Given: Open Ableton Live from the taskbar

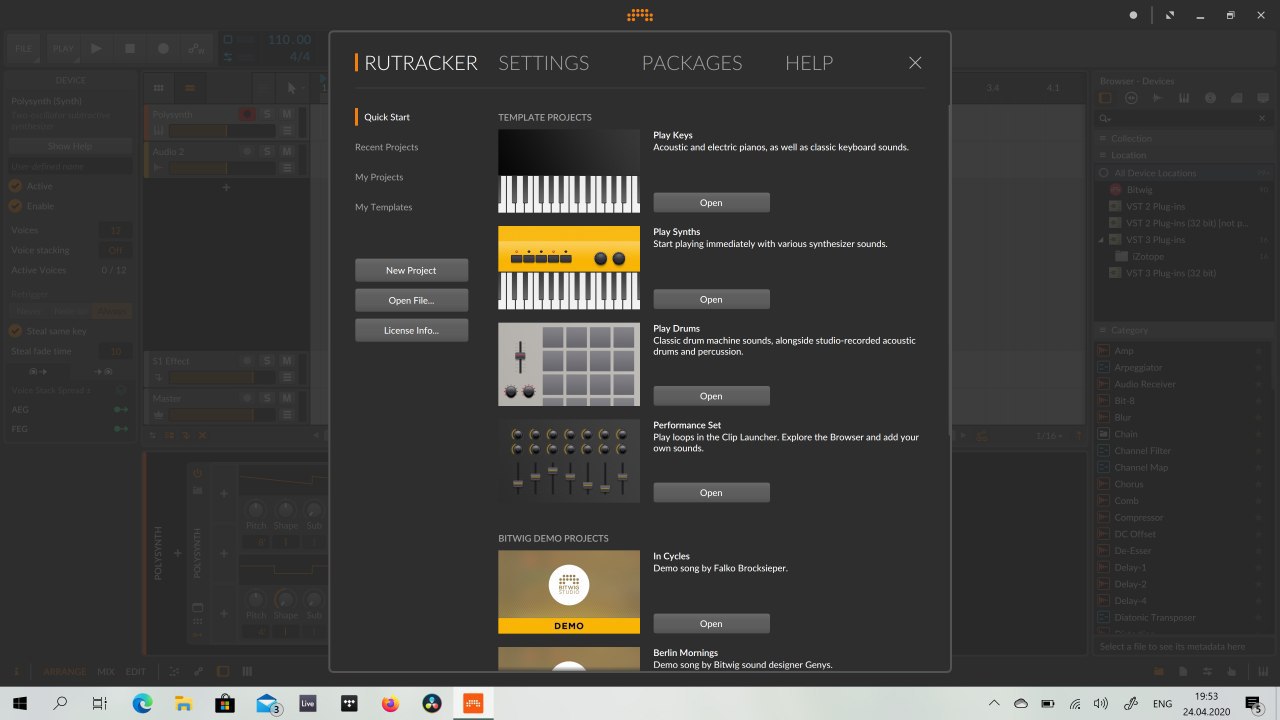Looking at the screenshot, I should tap(308, 703).
